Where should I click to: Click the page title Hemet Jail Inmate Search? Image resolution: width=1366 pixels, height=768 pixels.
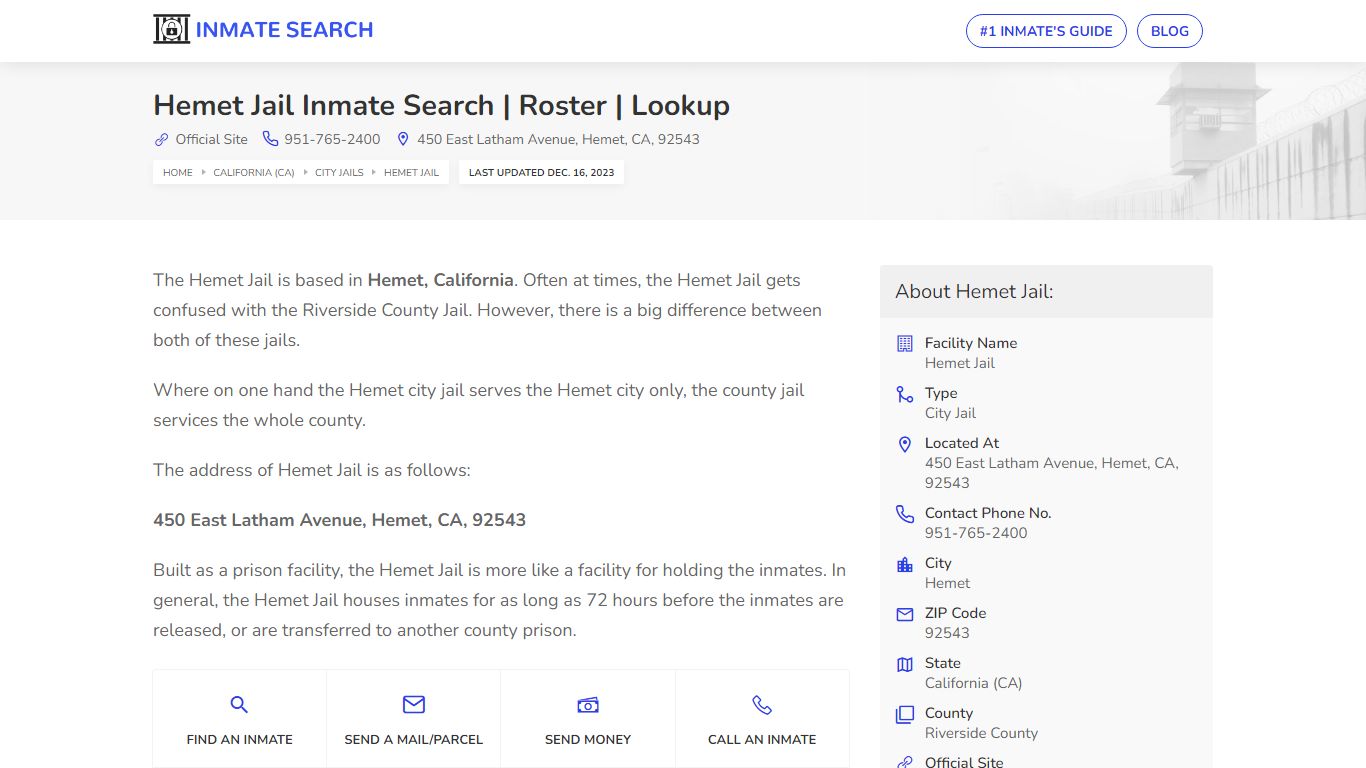441,105
